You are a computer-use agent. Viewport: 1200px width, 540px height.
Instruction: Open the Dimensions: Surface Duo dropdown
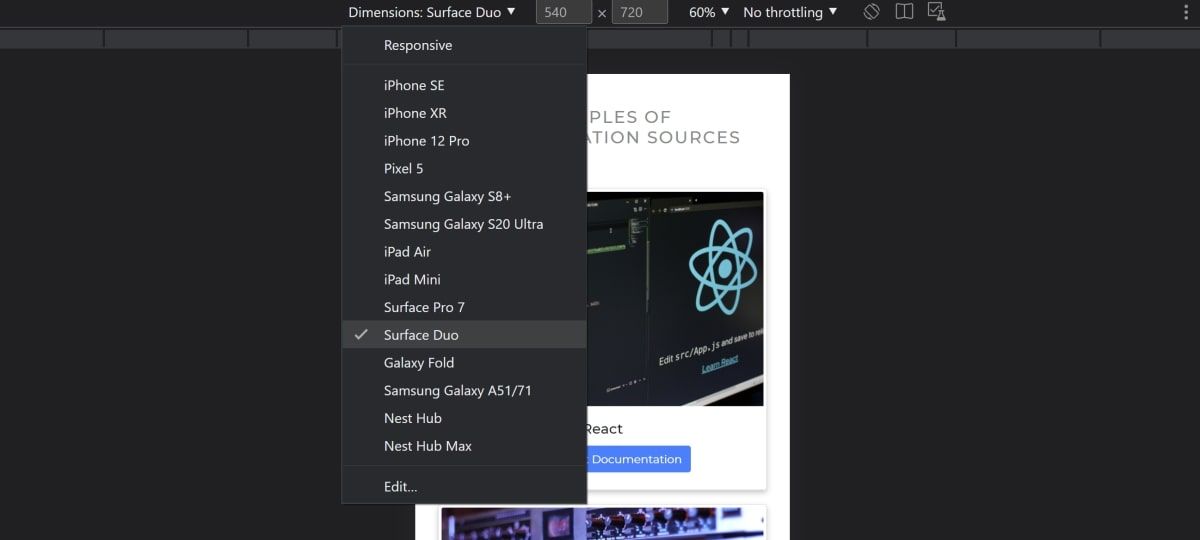(432, 12)
